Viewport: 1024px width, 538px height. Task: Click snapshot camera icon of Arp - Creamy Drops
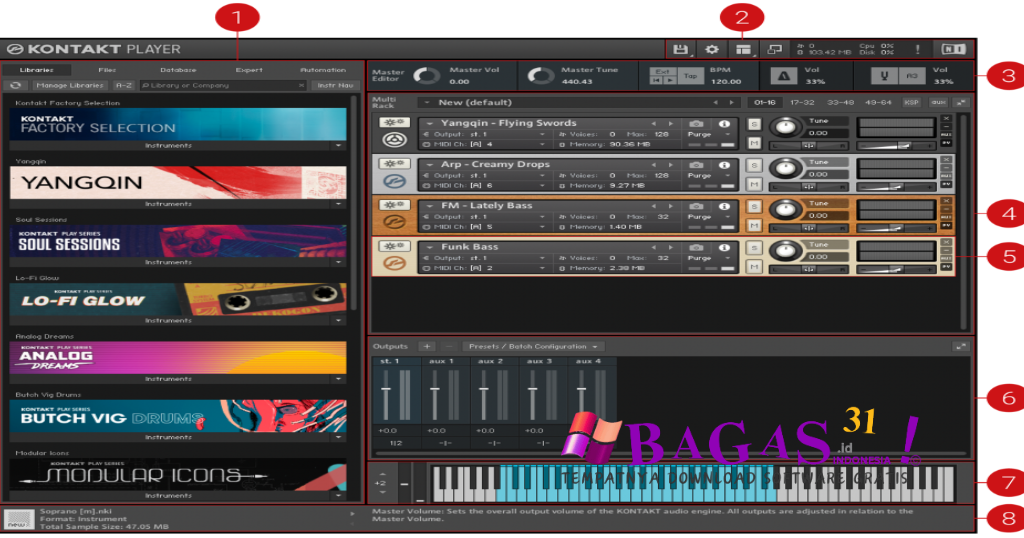click(x=696, y=165)
